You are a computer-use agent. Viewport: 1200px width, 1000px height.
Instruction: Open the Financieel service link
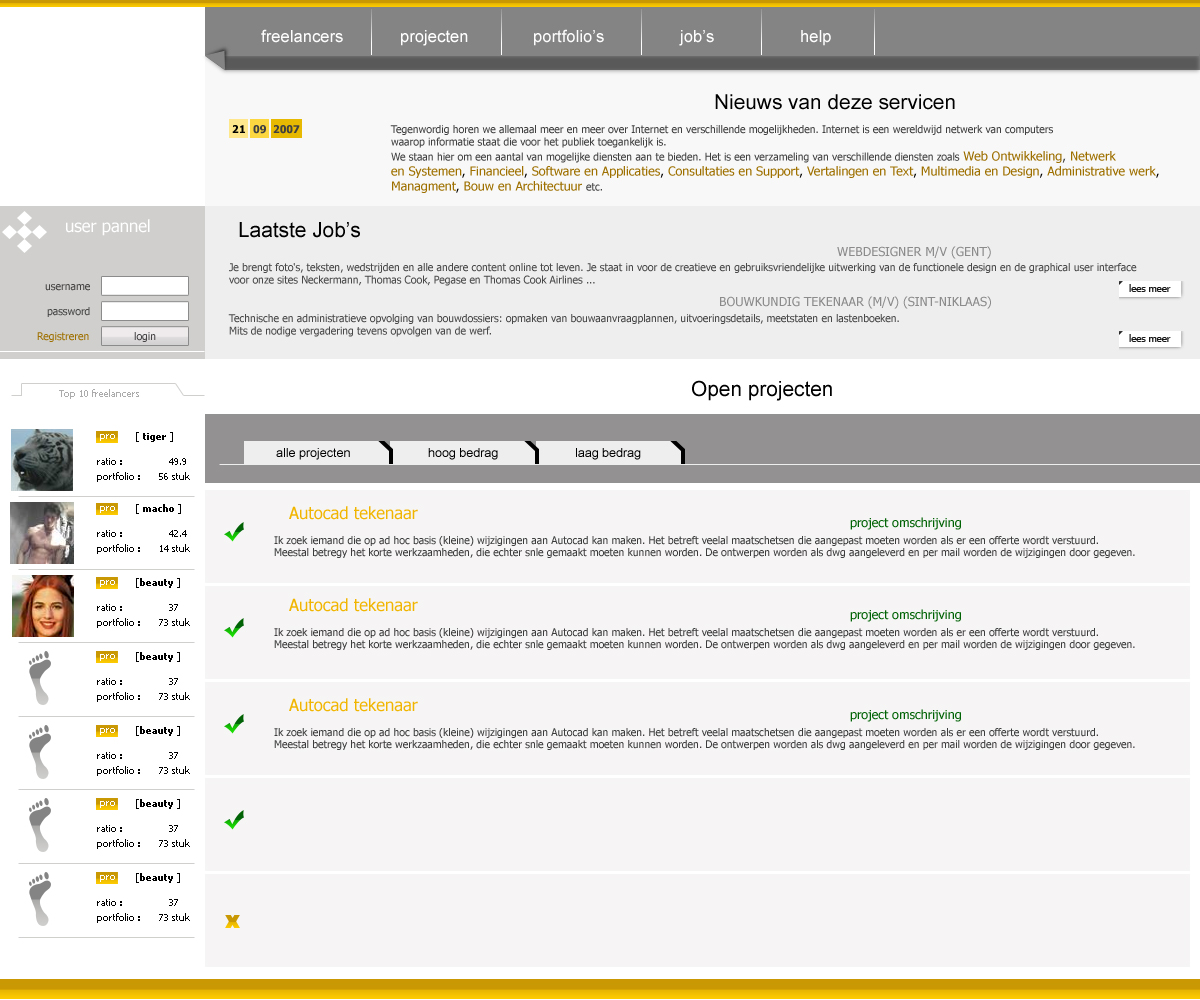click(497, 171)
